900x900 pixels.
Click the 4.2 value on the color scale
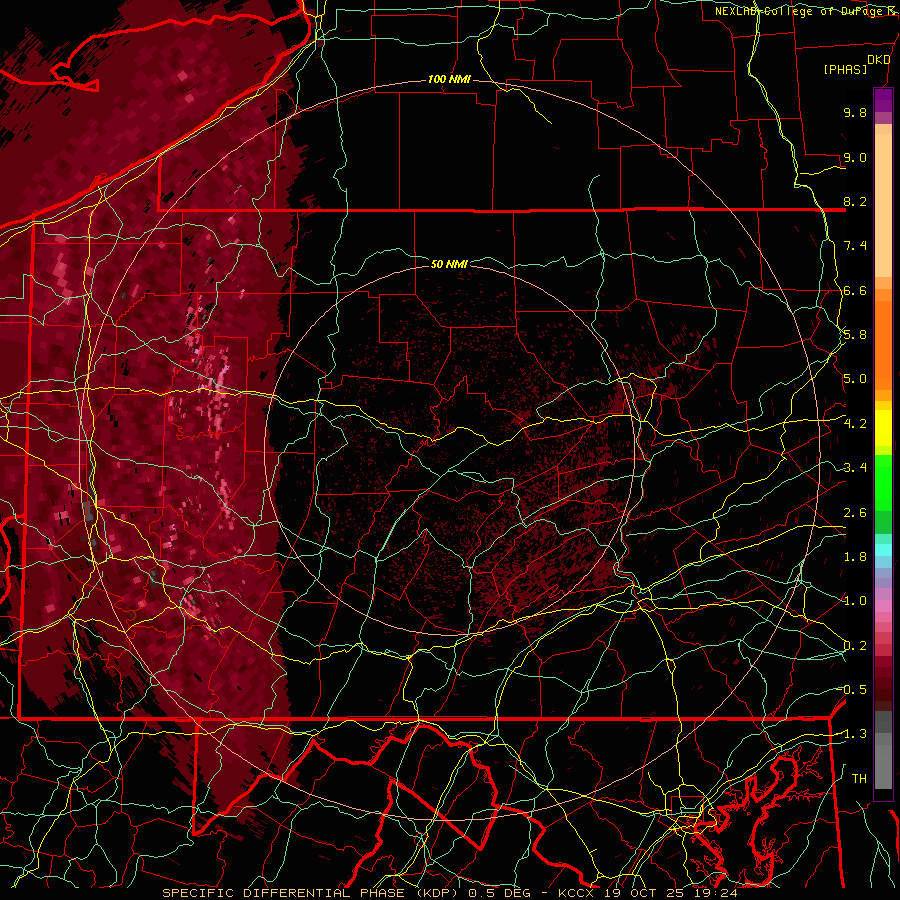coord(855,424)
